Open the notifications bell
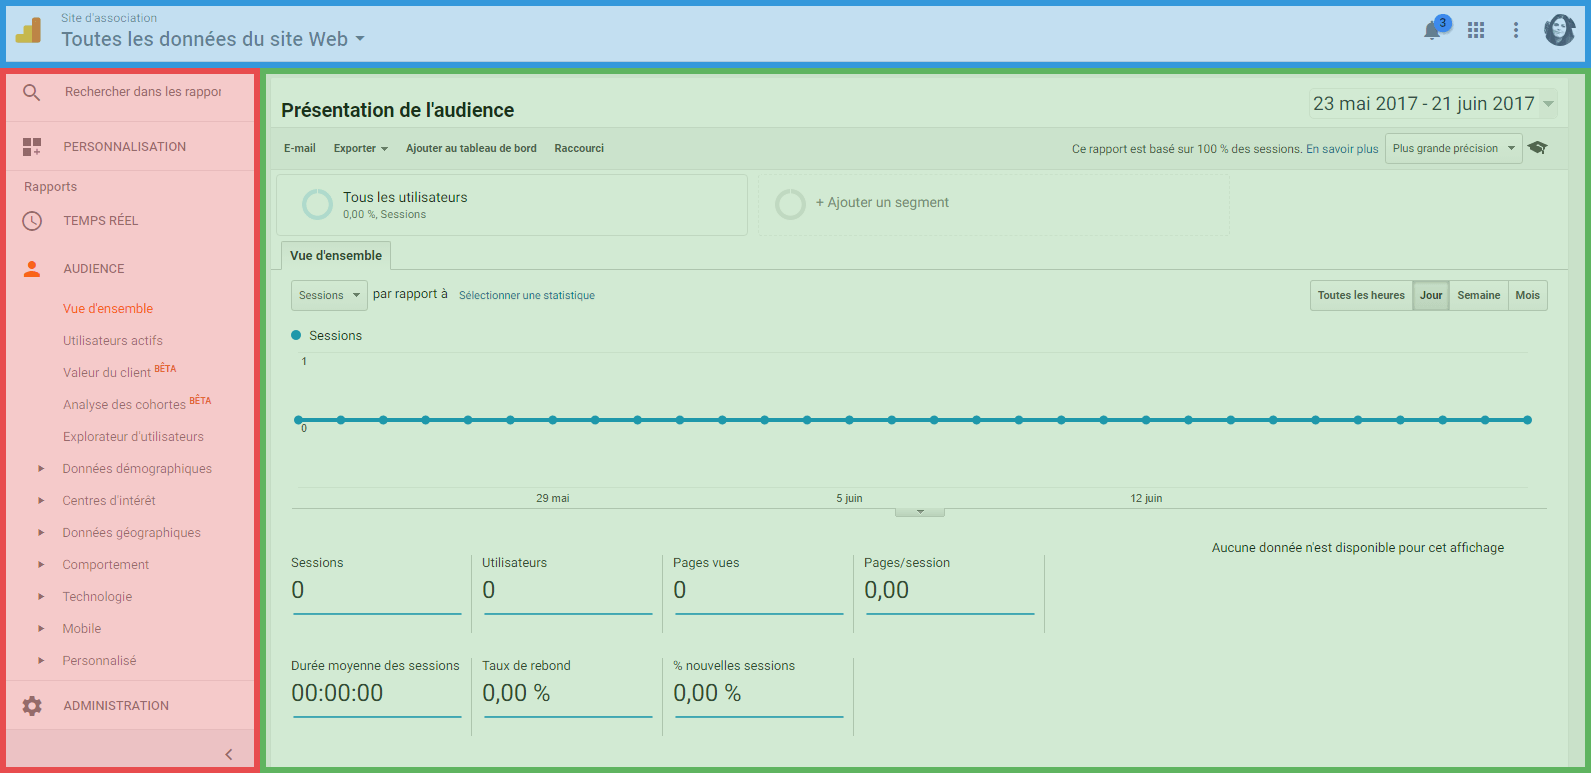The width and height of the screenshot is (1591, 773). [1432, 30]
